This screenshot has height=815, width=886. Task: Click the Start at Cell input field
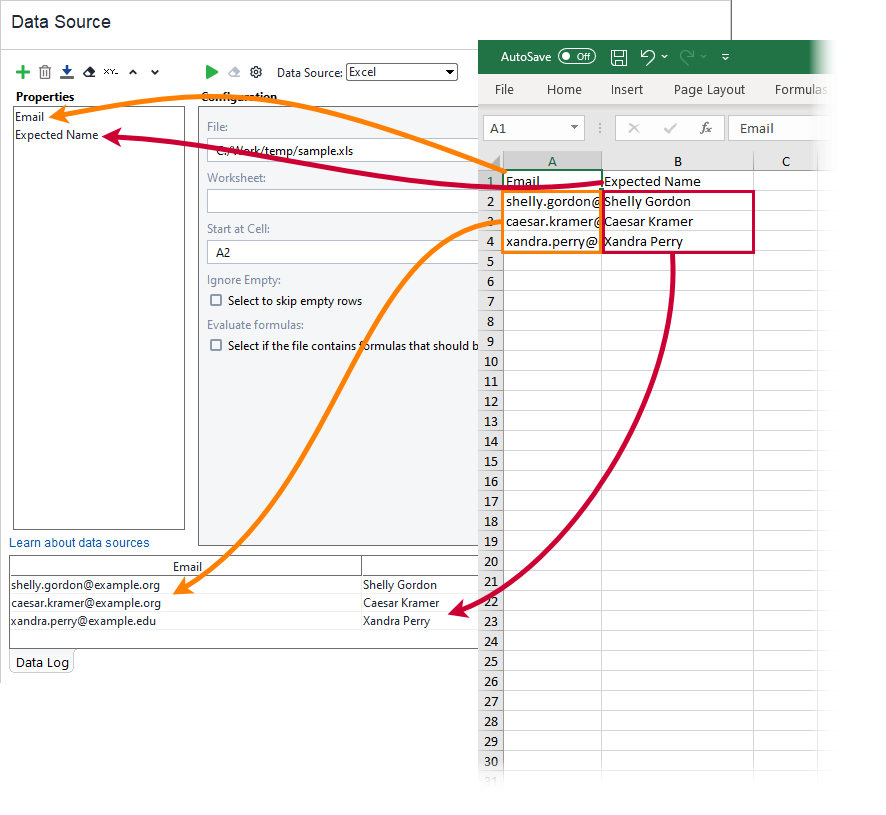[340, 253]
